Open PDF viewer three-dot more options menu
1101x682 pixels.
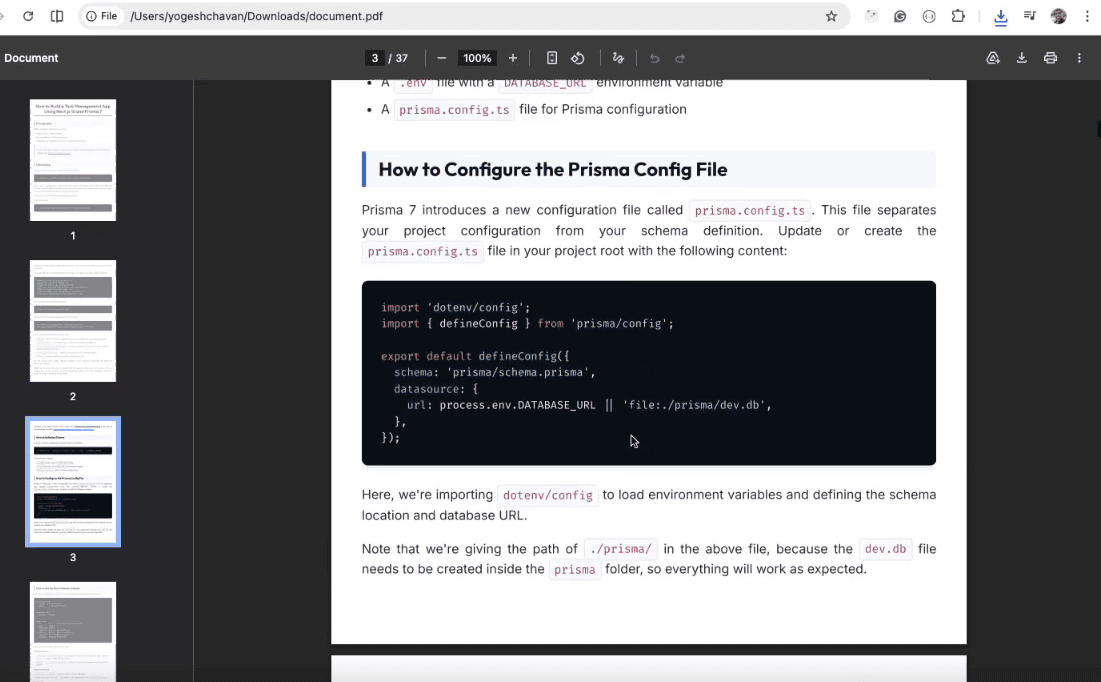[1079, 58]
